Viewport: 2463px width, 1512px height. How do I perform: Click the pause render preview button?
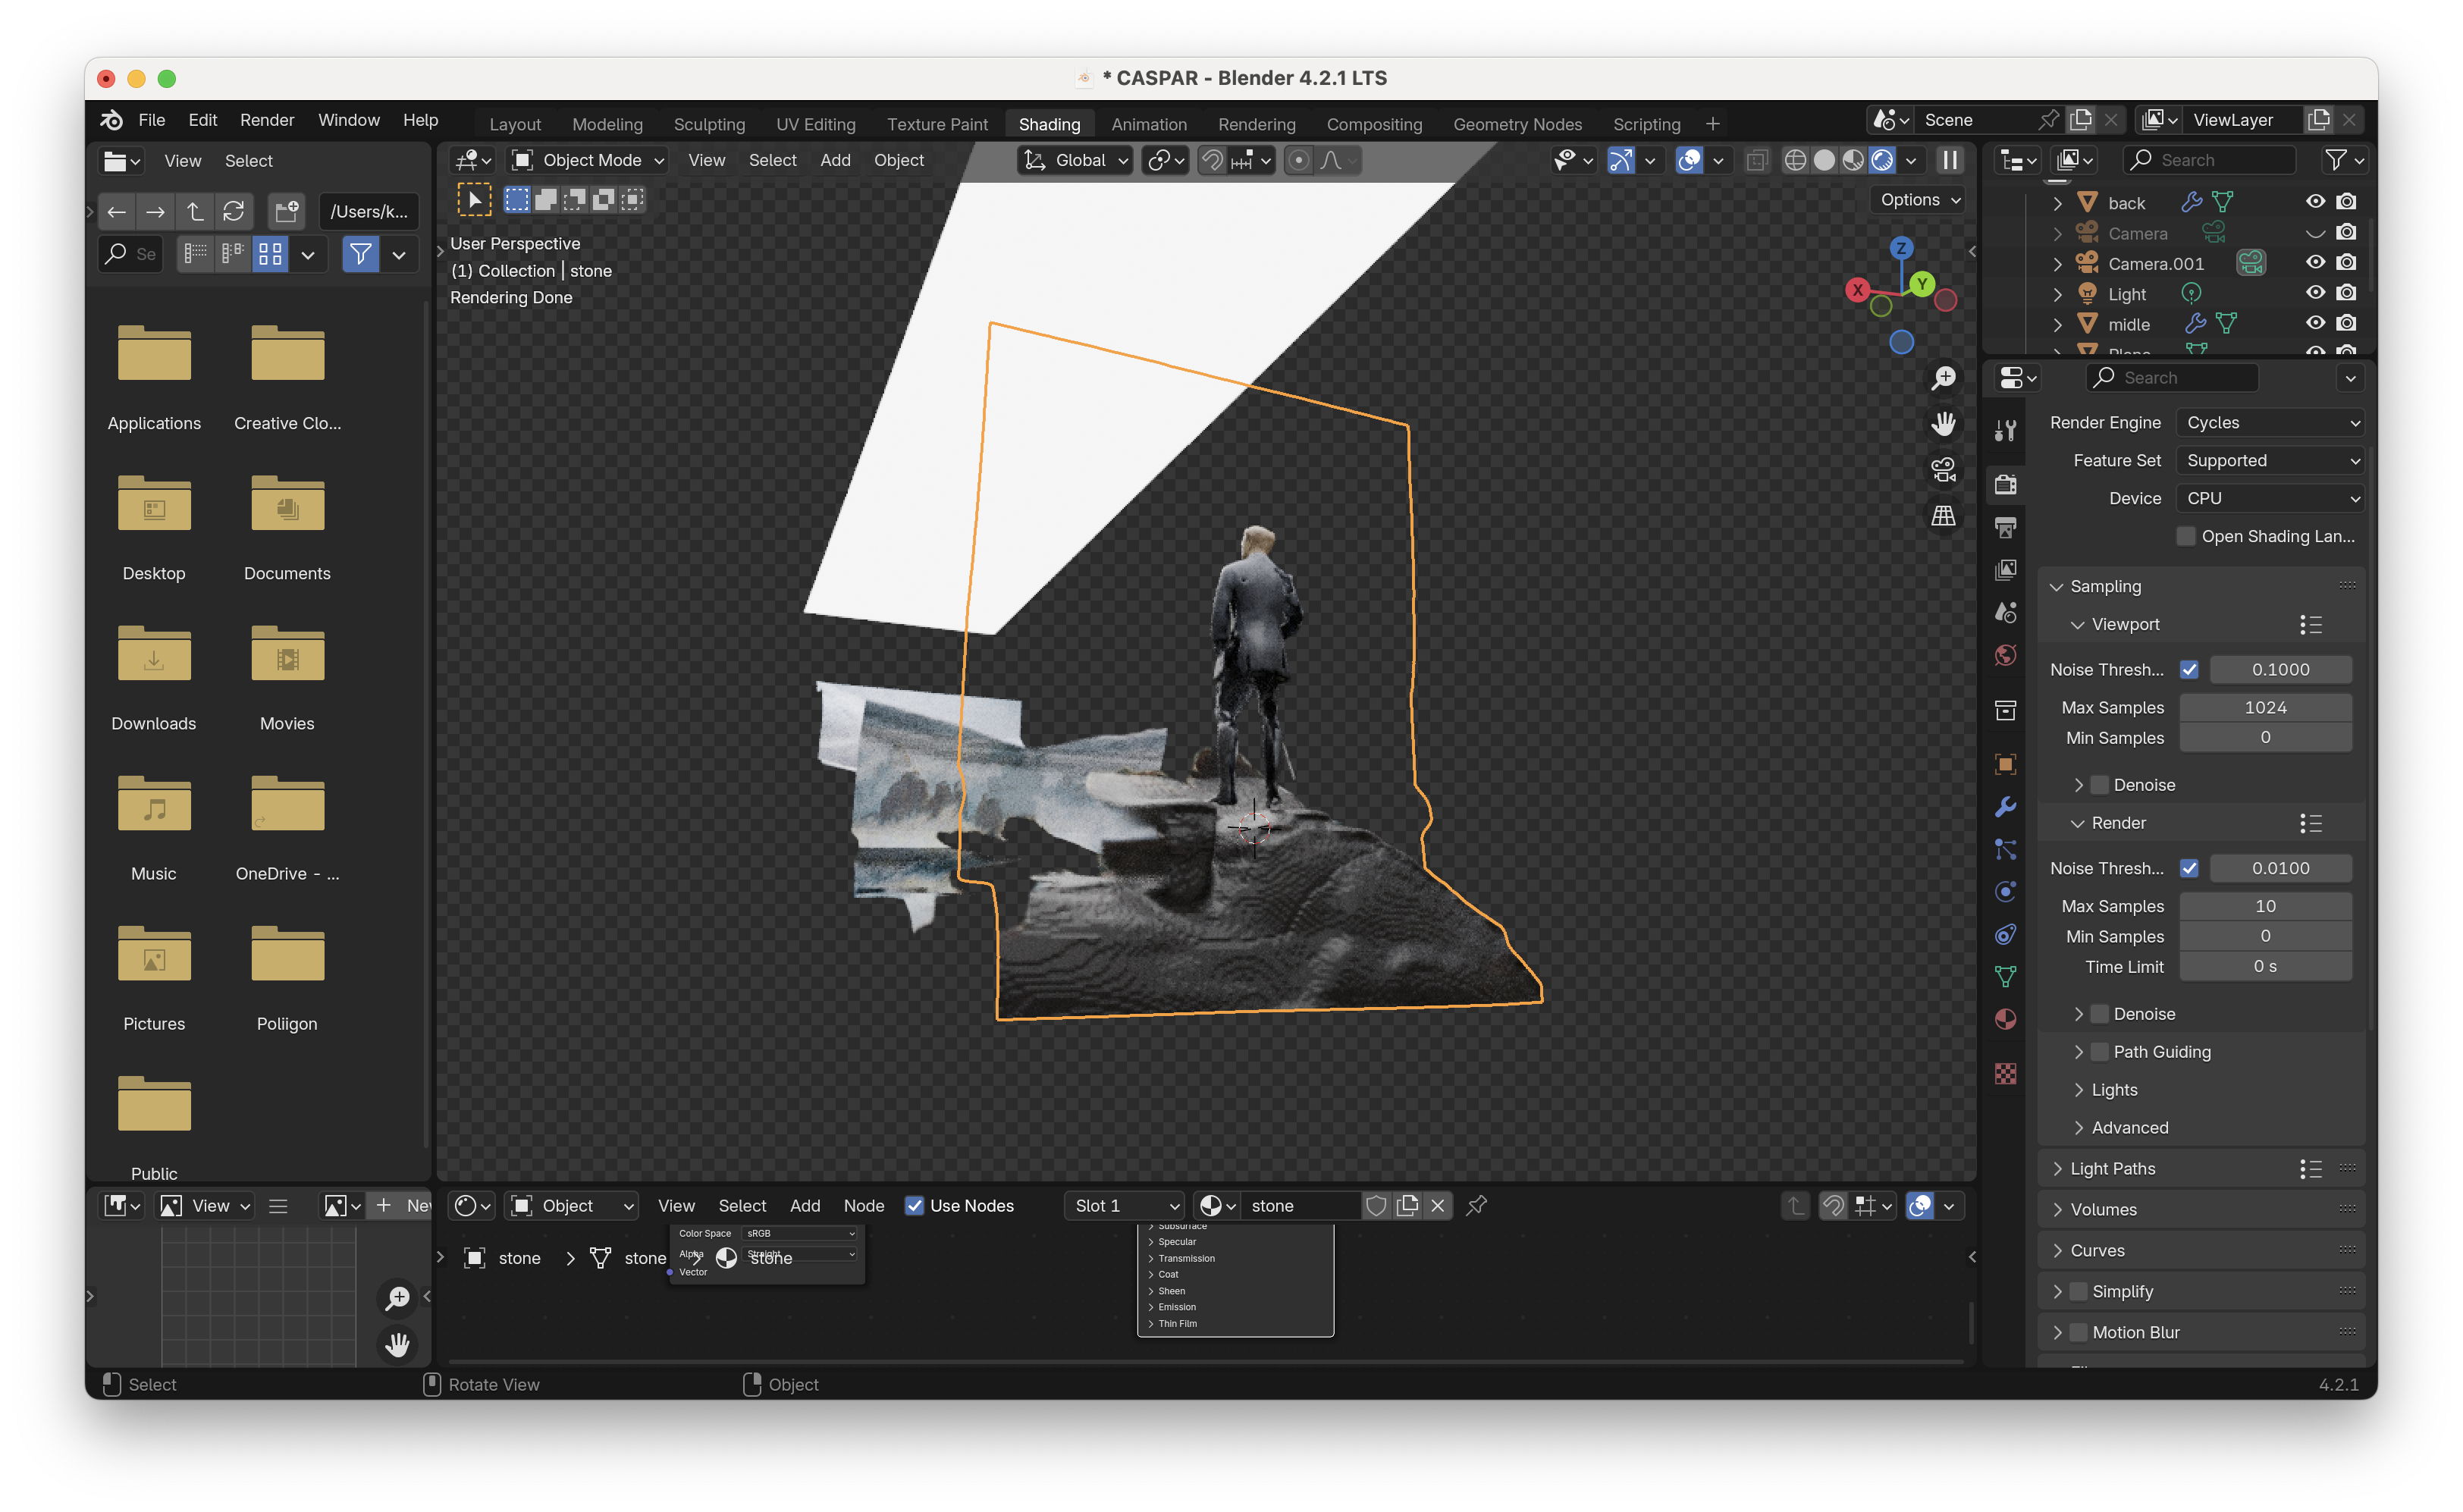point(1950,160)
